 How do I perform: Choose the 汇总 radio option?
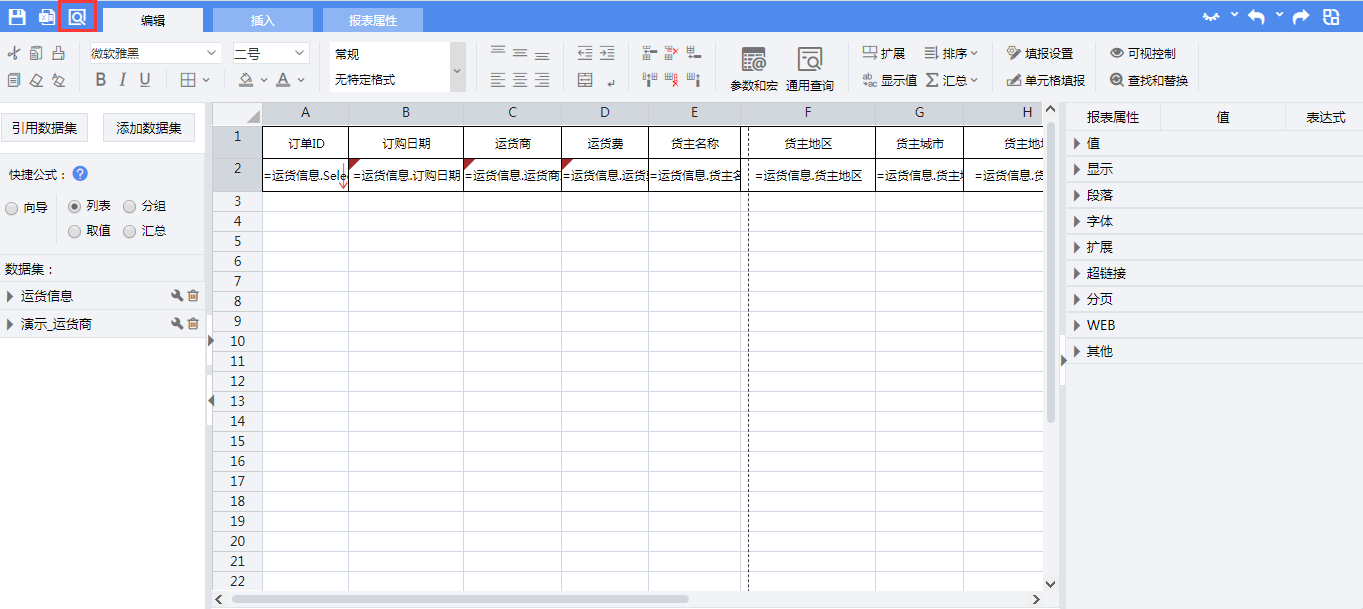(x=130, y=231)
